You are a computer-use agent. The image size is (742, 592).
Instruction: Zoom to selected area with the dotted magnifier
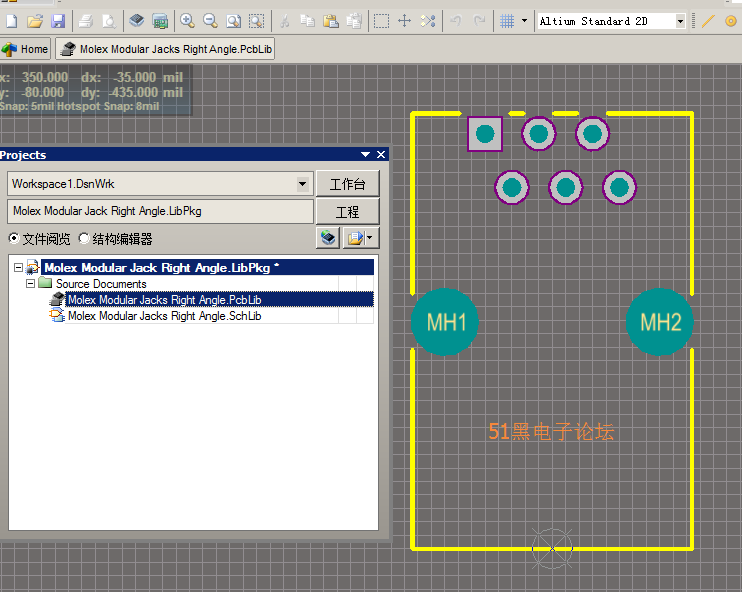256,21
